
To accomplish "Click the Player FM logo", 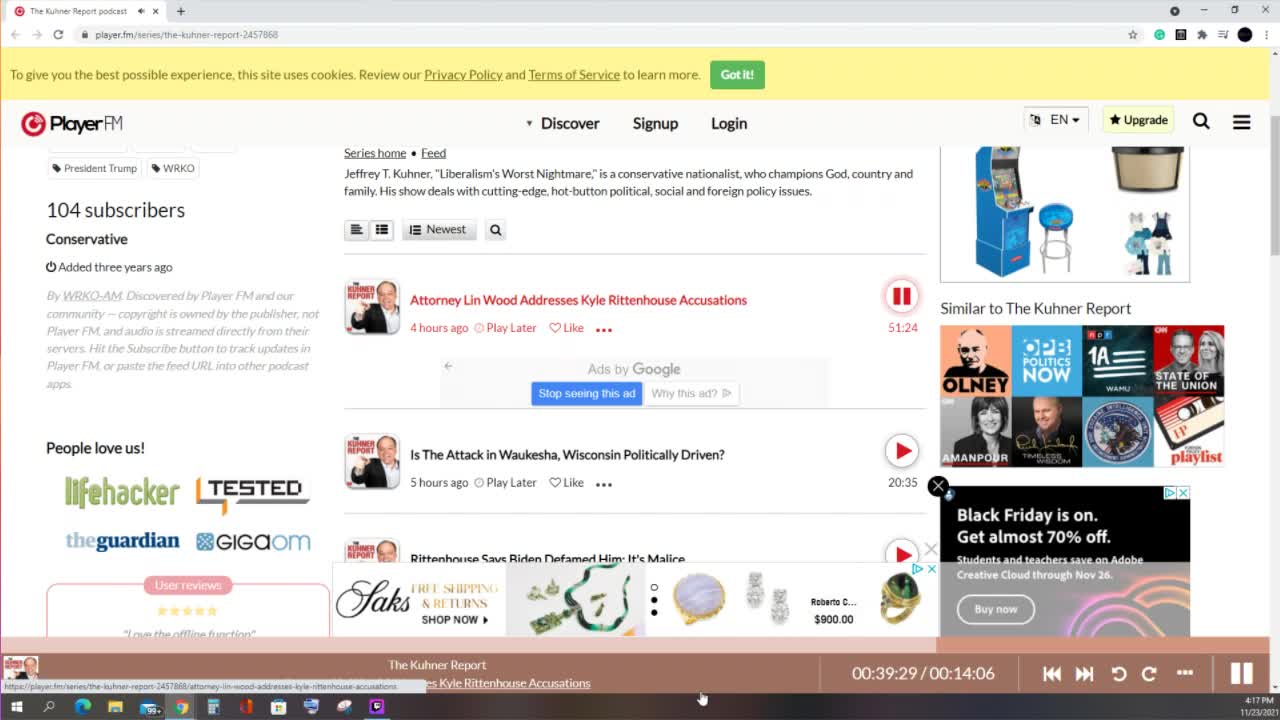I will [72, 123].
